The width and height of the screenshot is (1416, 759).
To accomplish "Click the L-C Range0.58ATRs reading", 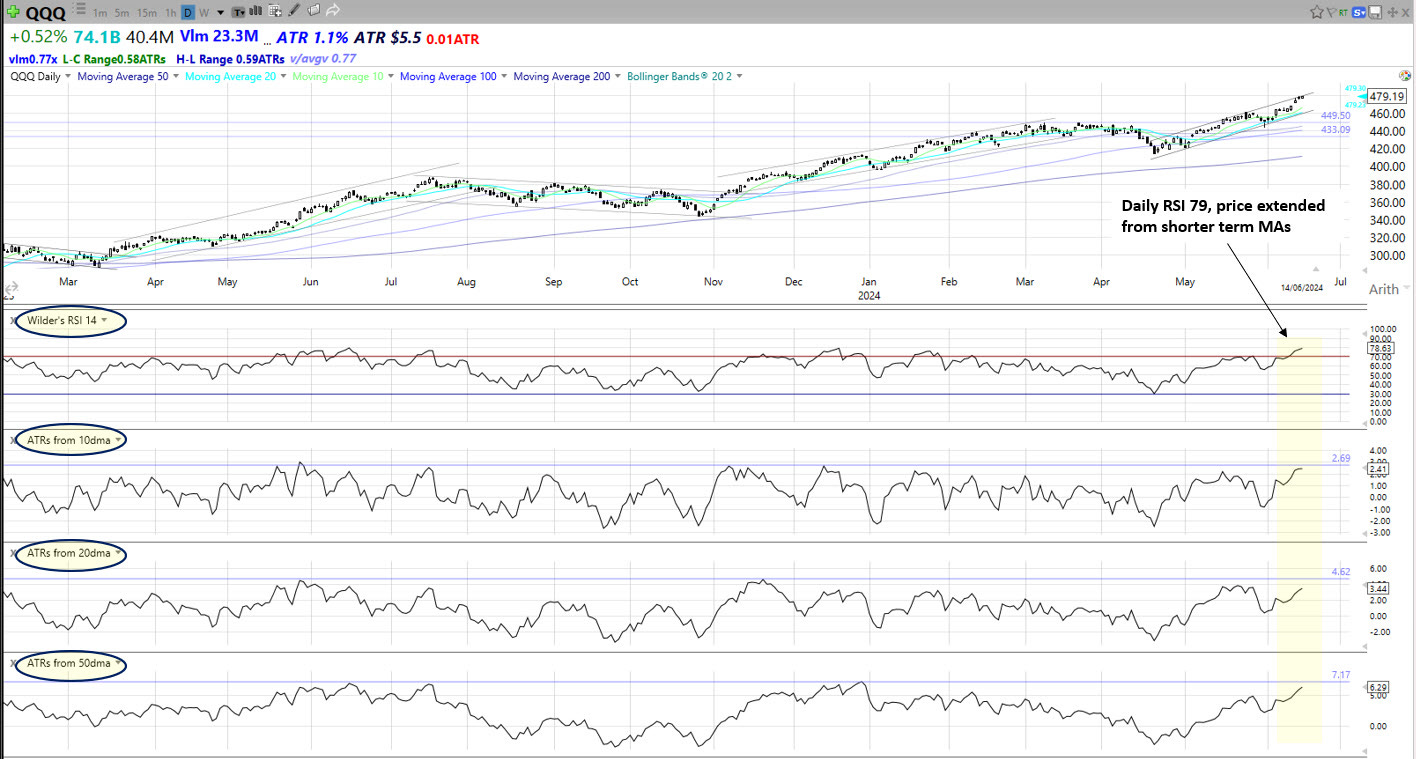I will coord(114,59).
